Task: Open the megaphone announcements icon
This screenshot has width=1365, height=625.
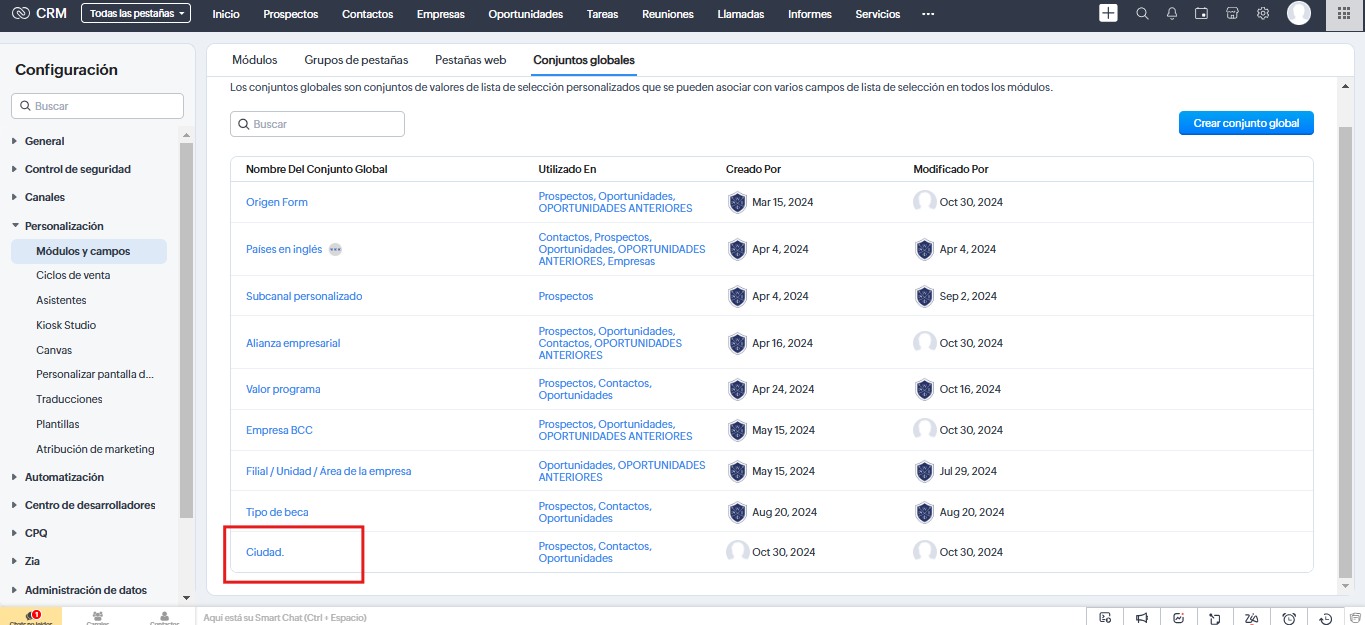Action: pyautogui.click(x=1141, y=617)
